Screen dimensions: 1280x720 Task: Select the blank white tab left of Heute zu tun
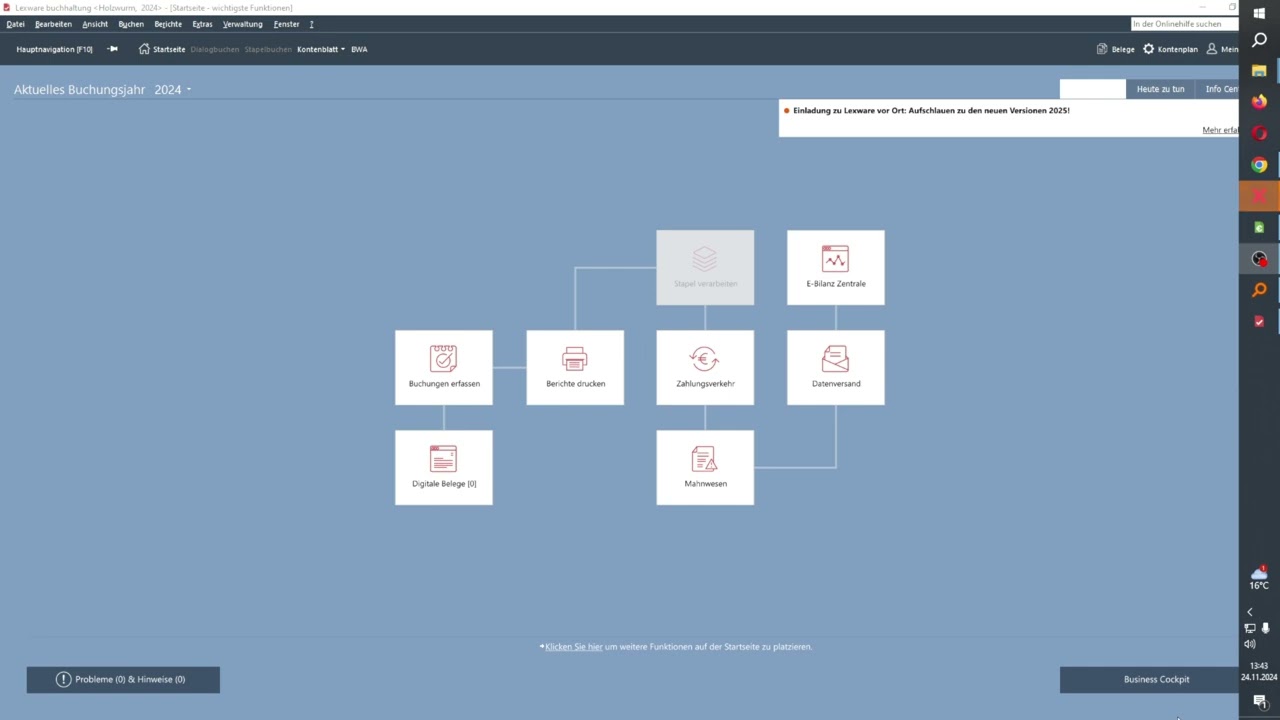(x=1092, y=89)
